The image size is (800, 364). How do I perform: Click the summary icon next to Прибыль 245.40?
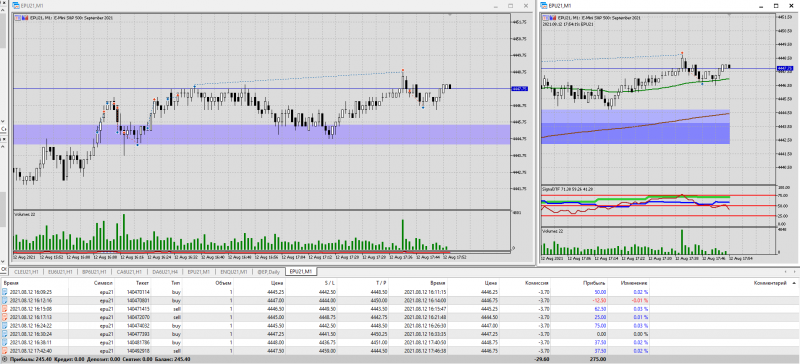coord(5,359)
